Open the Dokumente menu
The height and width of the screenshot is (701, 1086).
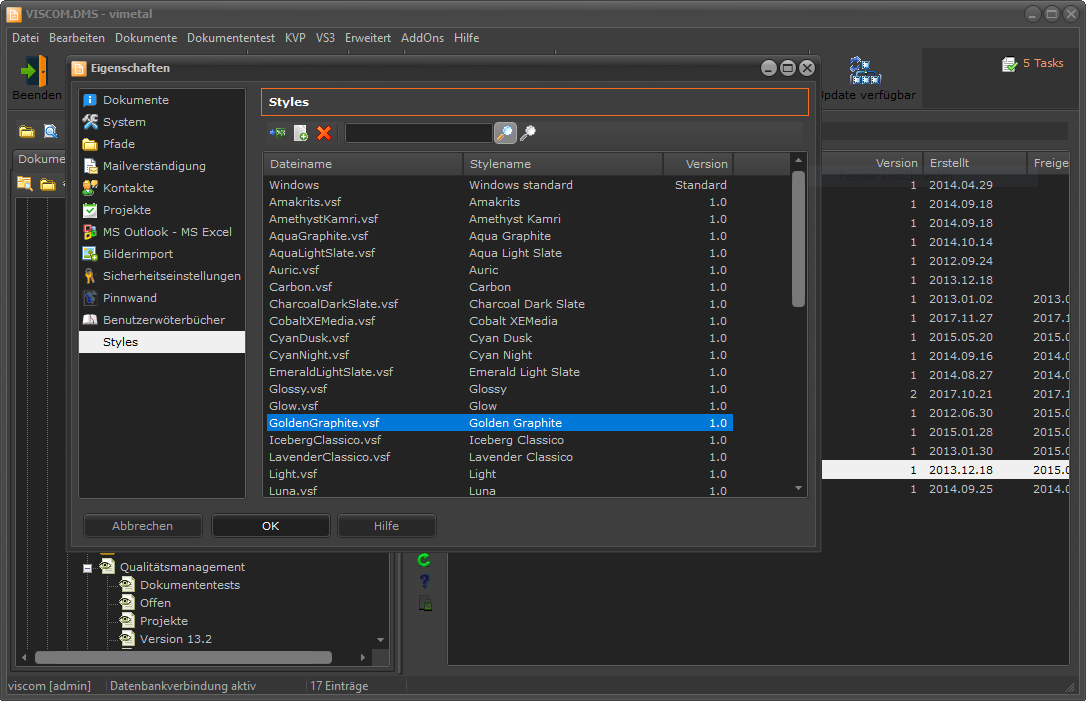146,38
